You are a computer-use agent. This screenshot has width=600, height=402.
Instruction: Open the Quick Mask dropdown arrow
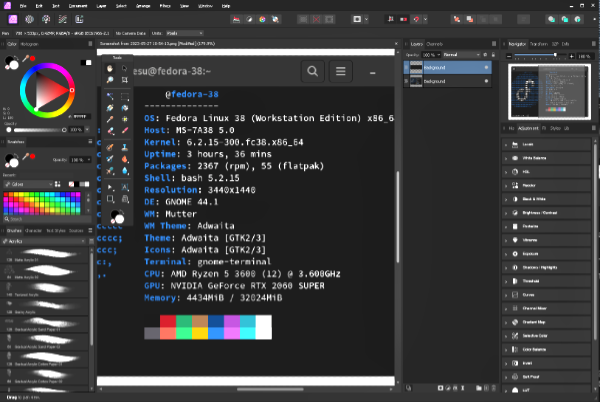(366, 19)
